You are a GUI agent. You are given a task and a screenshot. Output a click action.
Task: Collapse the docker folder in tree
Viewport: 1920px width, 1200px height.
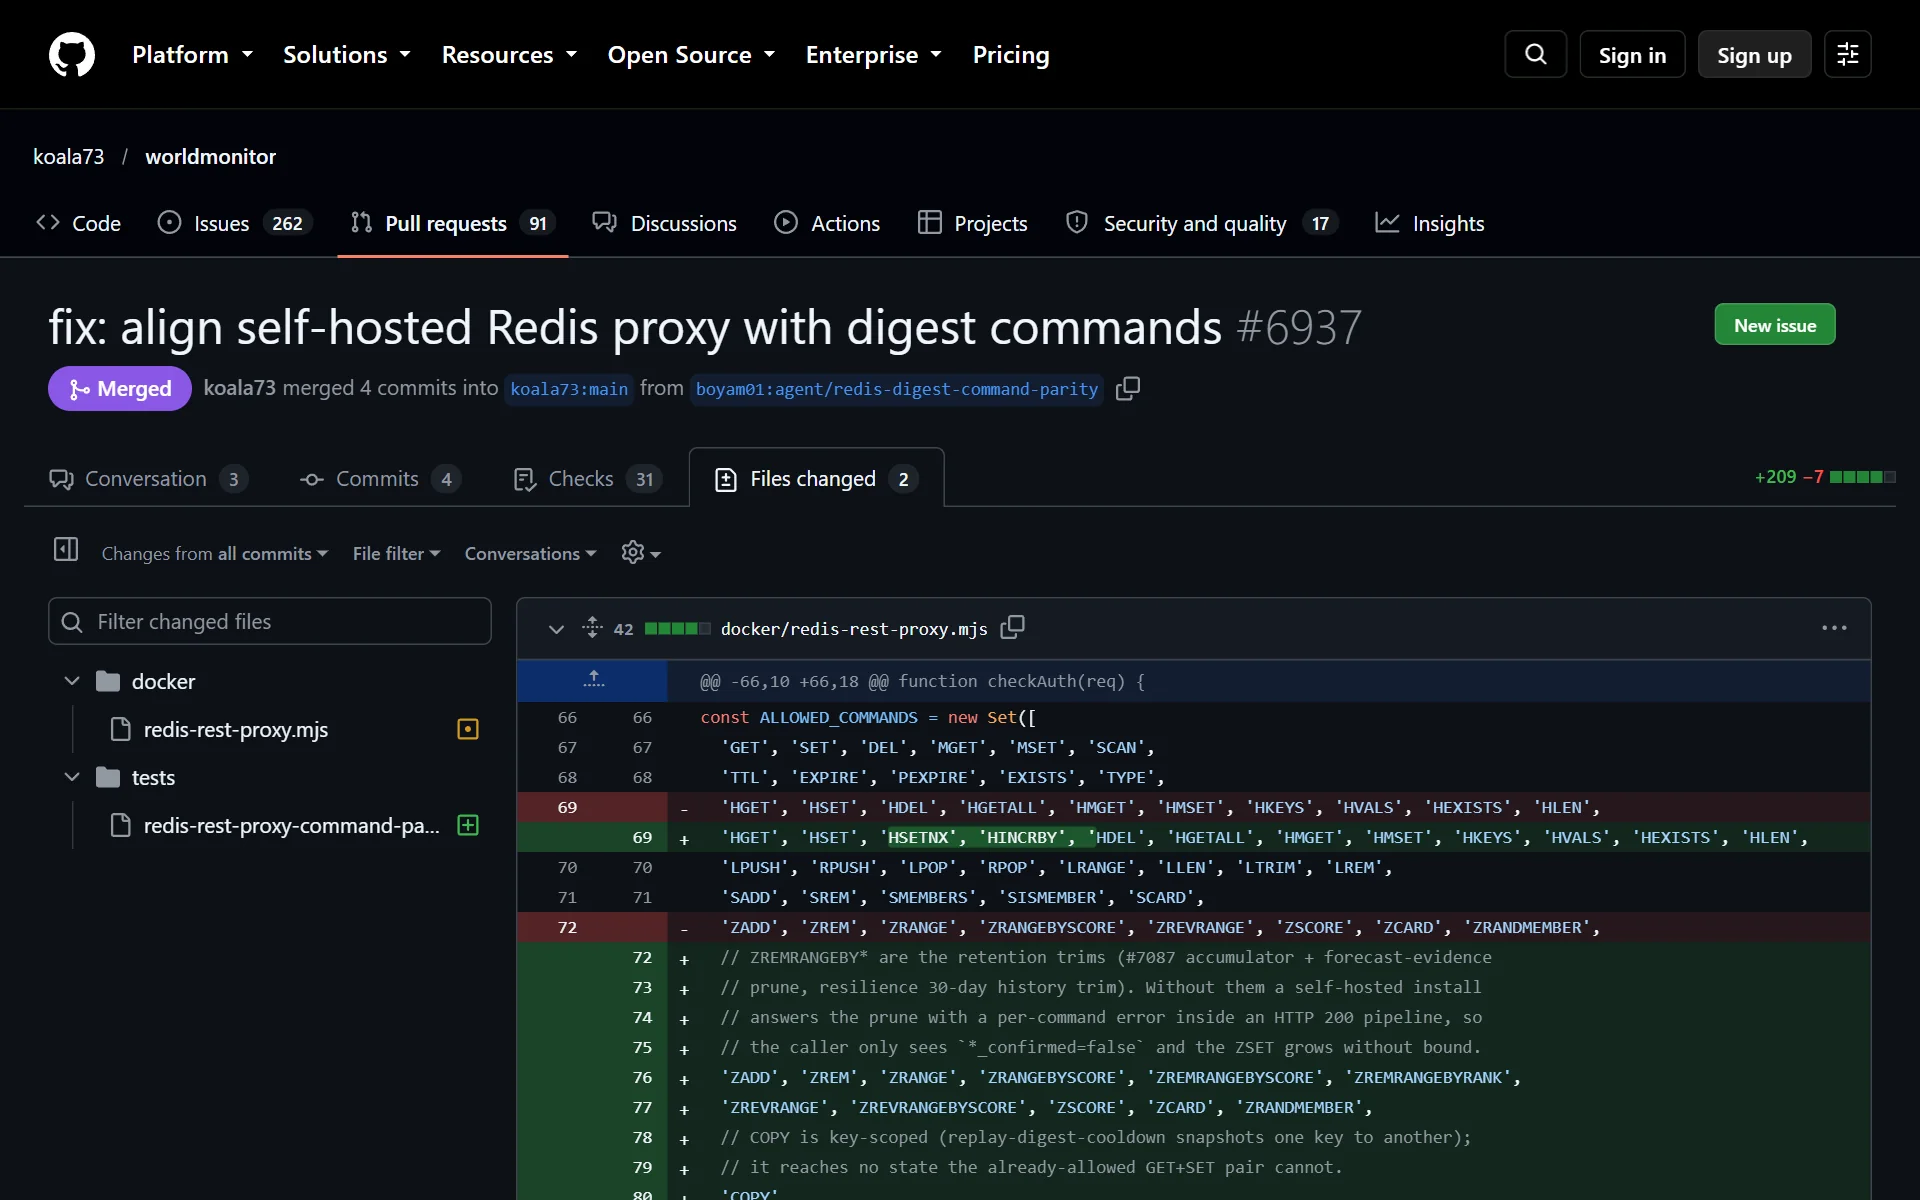pos(72,681)
